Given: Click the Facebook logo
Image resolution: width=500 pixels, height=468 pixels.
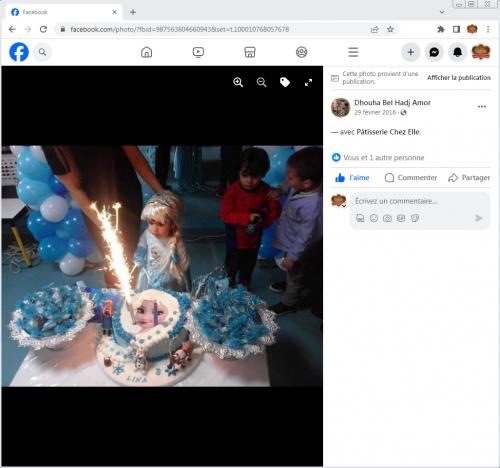Looking at the screenshot, I should (19, 52).
